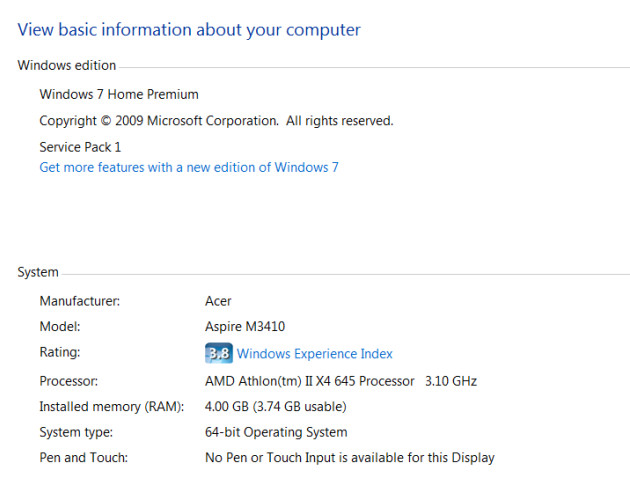The image size is (630, 488).
Task: Click the 4.00 GB memory value
Action: pyautogui.click(x=275, y=407)
